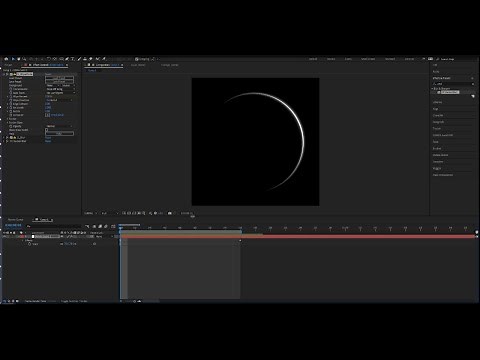Select the Puppet Pin tool
This screenshot has height=360, width=480.
pyautogui.click(x=104, y=59)
